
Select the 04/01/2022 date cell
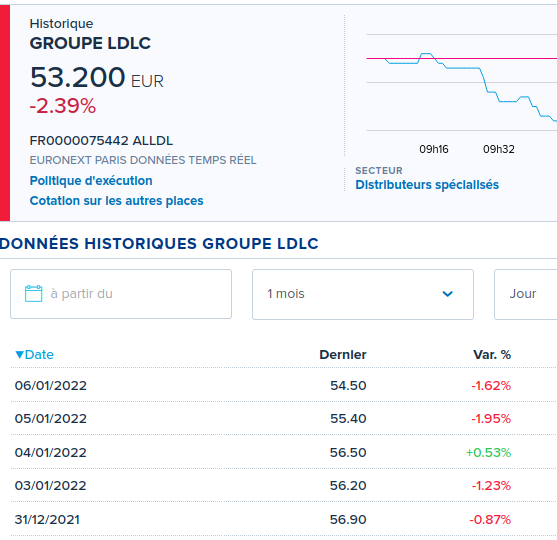pyautogui.click(x=50, y=452)
